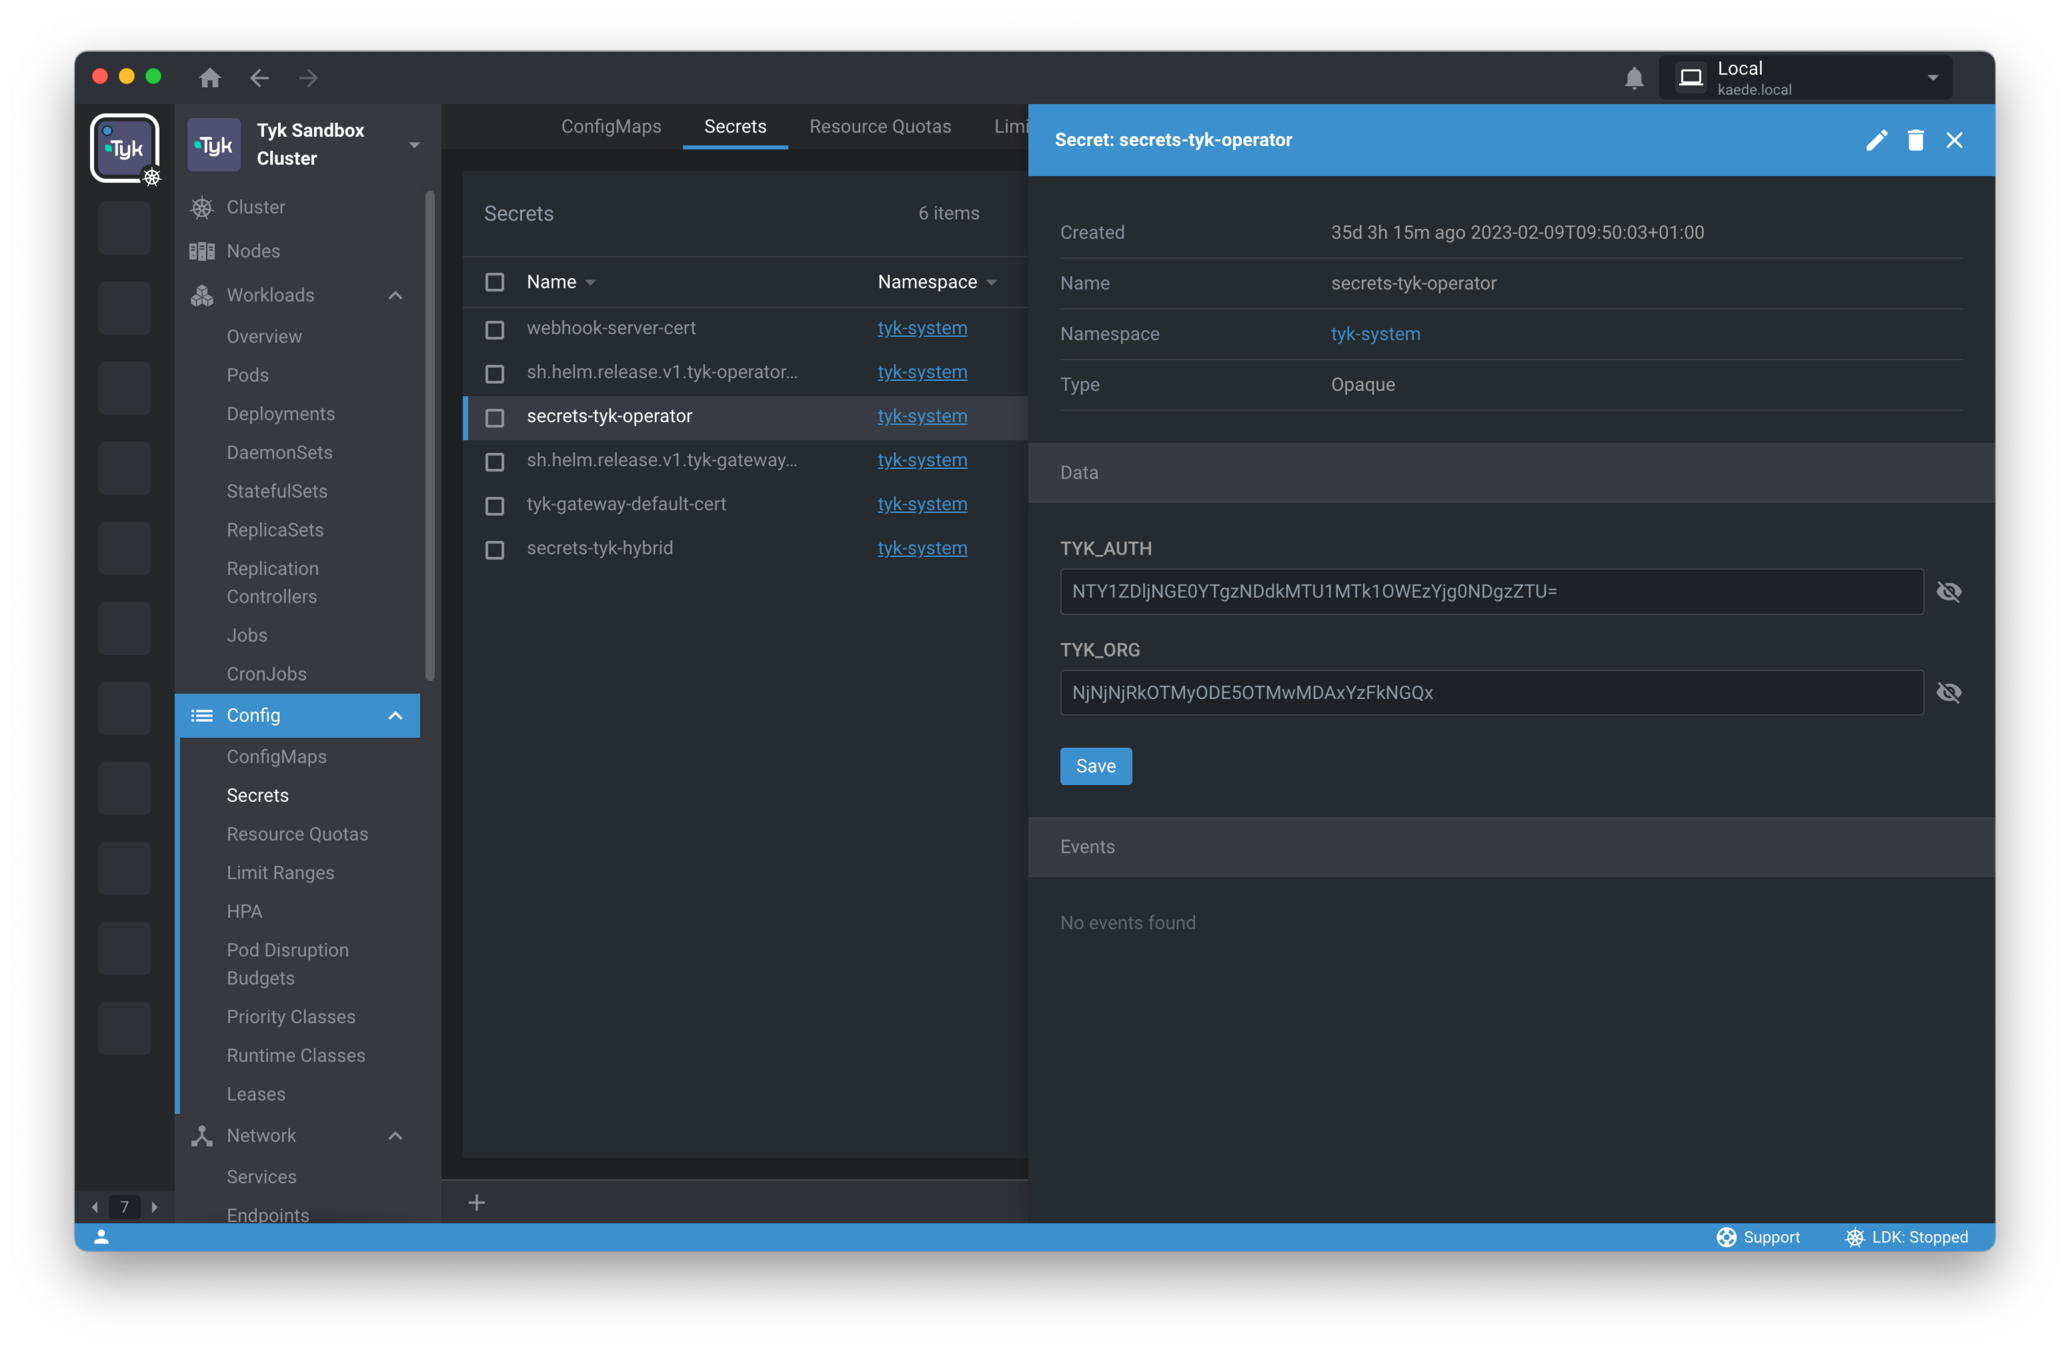Open the Resource Quotas tab
2070x1350 pixels.
tap(879, 127)
